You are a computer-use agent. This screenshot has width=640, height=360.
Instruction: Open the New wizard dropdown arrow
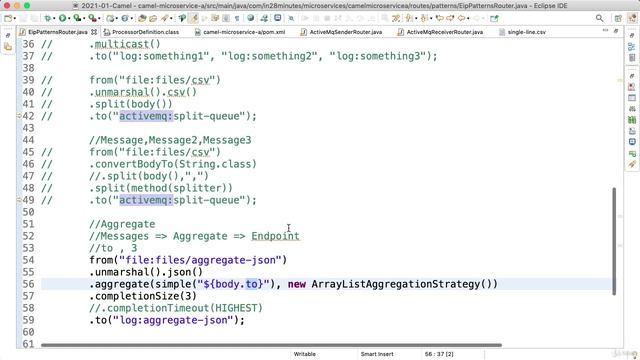15,18
